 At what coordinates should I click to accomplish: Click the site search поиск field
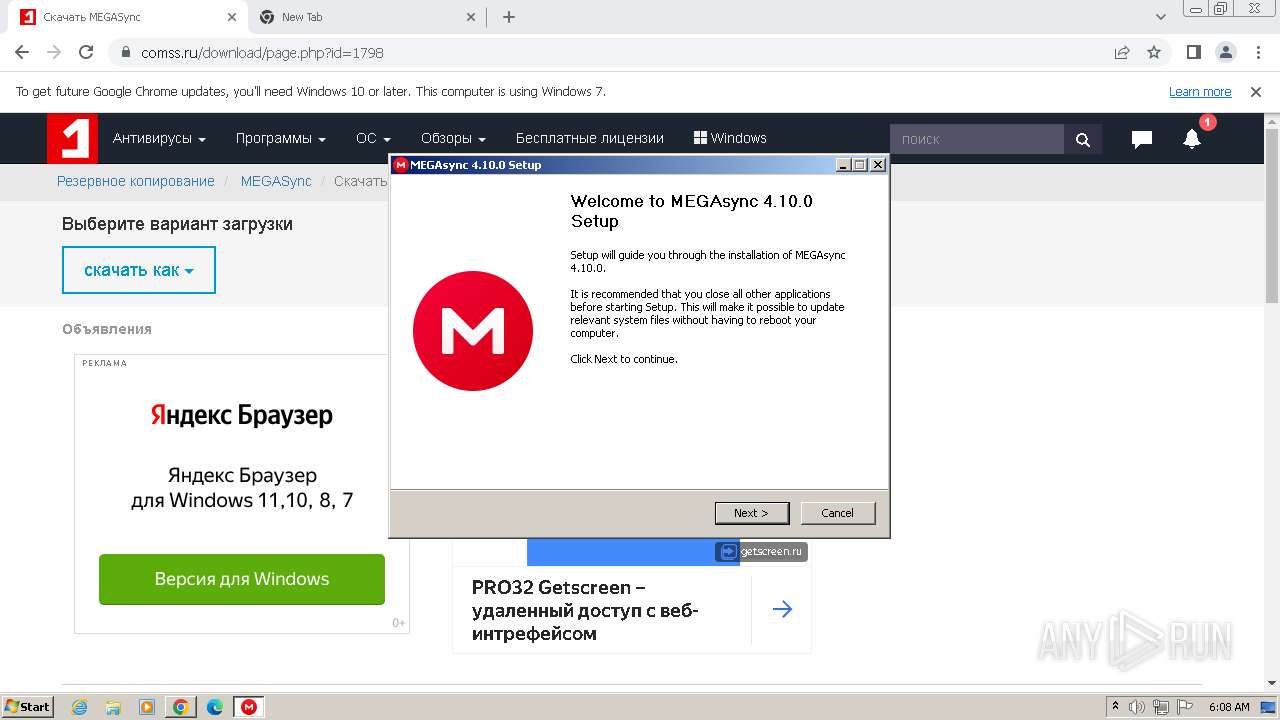pos(977,139)
